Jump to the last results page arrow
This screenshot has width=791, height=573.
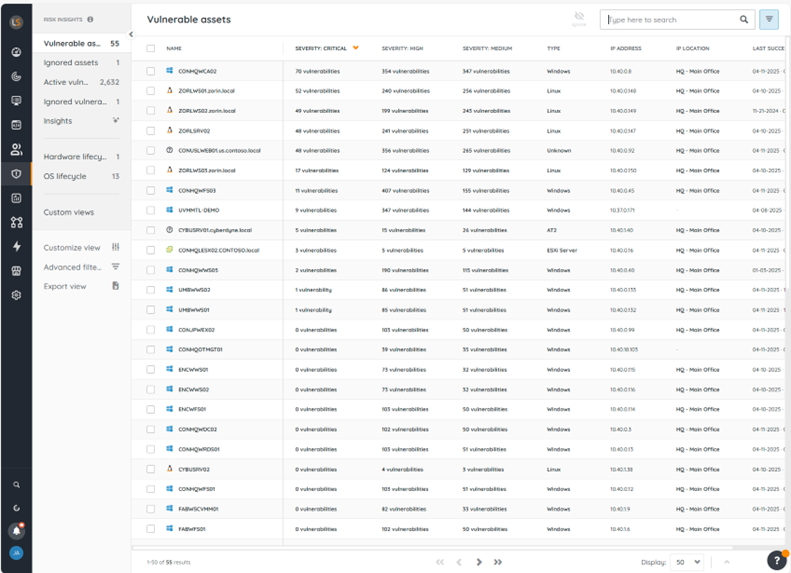tap(498, 562)
